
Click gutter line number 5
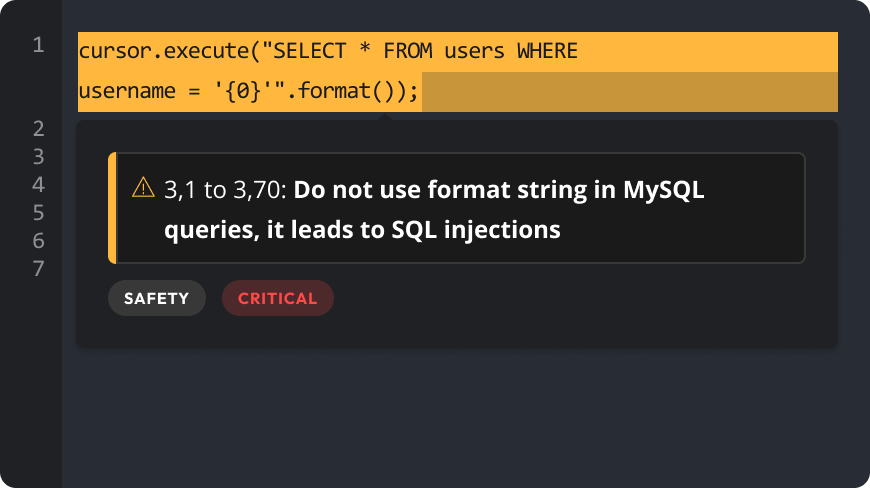(38, 212)
